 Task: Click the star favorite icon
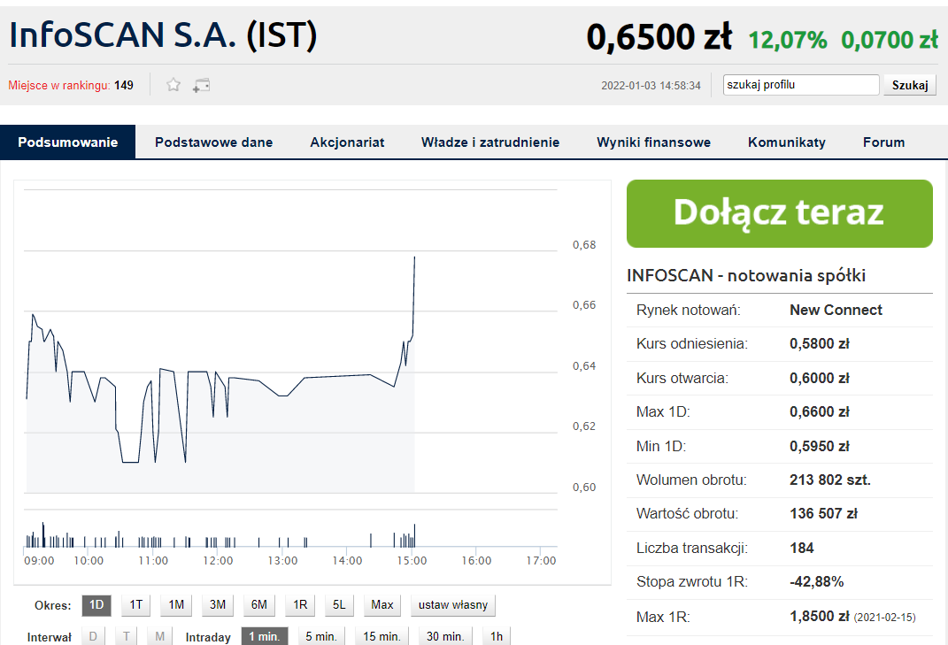click(173, 85)
